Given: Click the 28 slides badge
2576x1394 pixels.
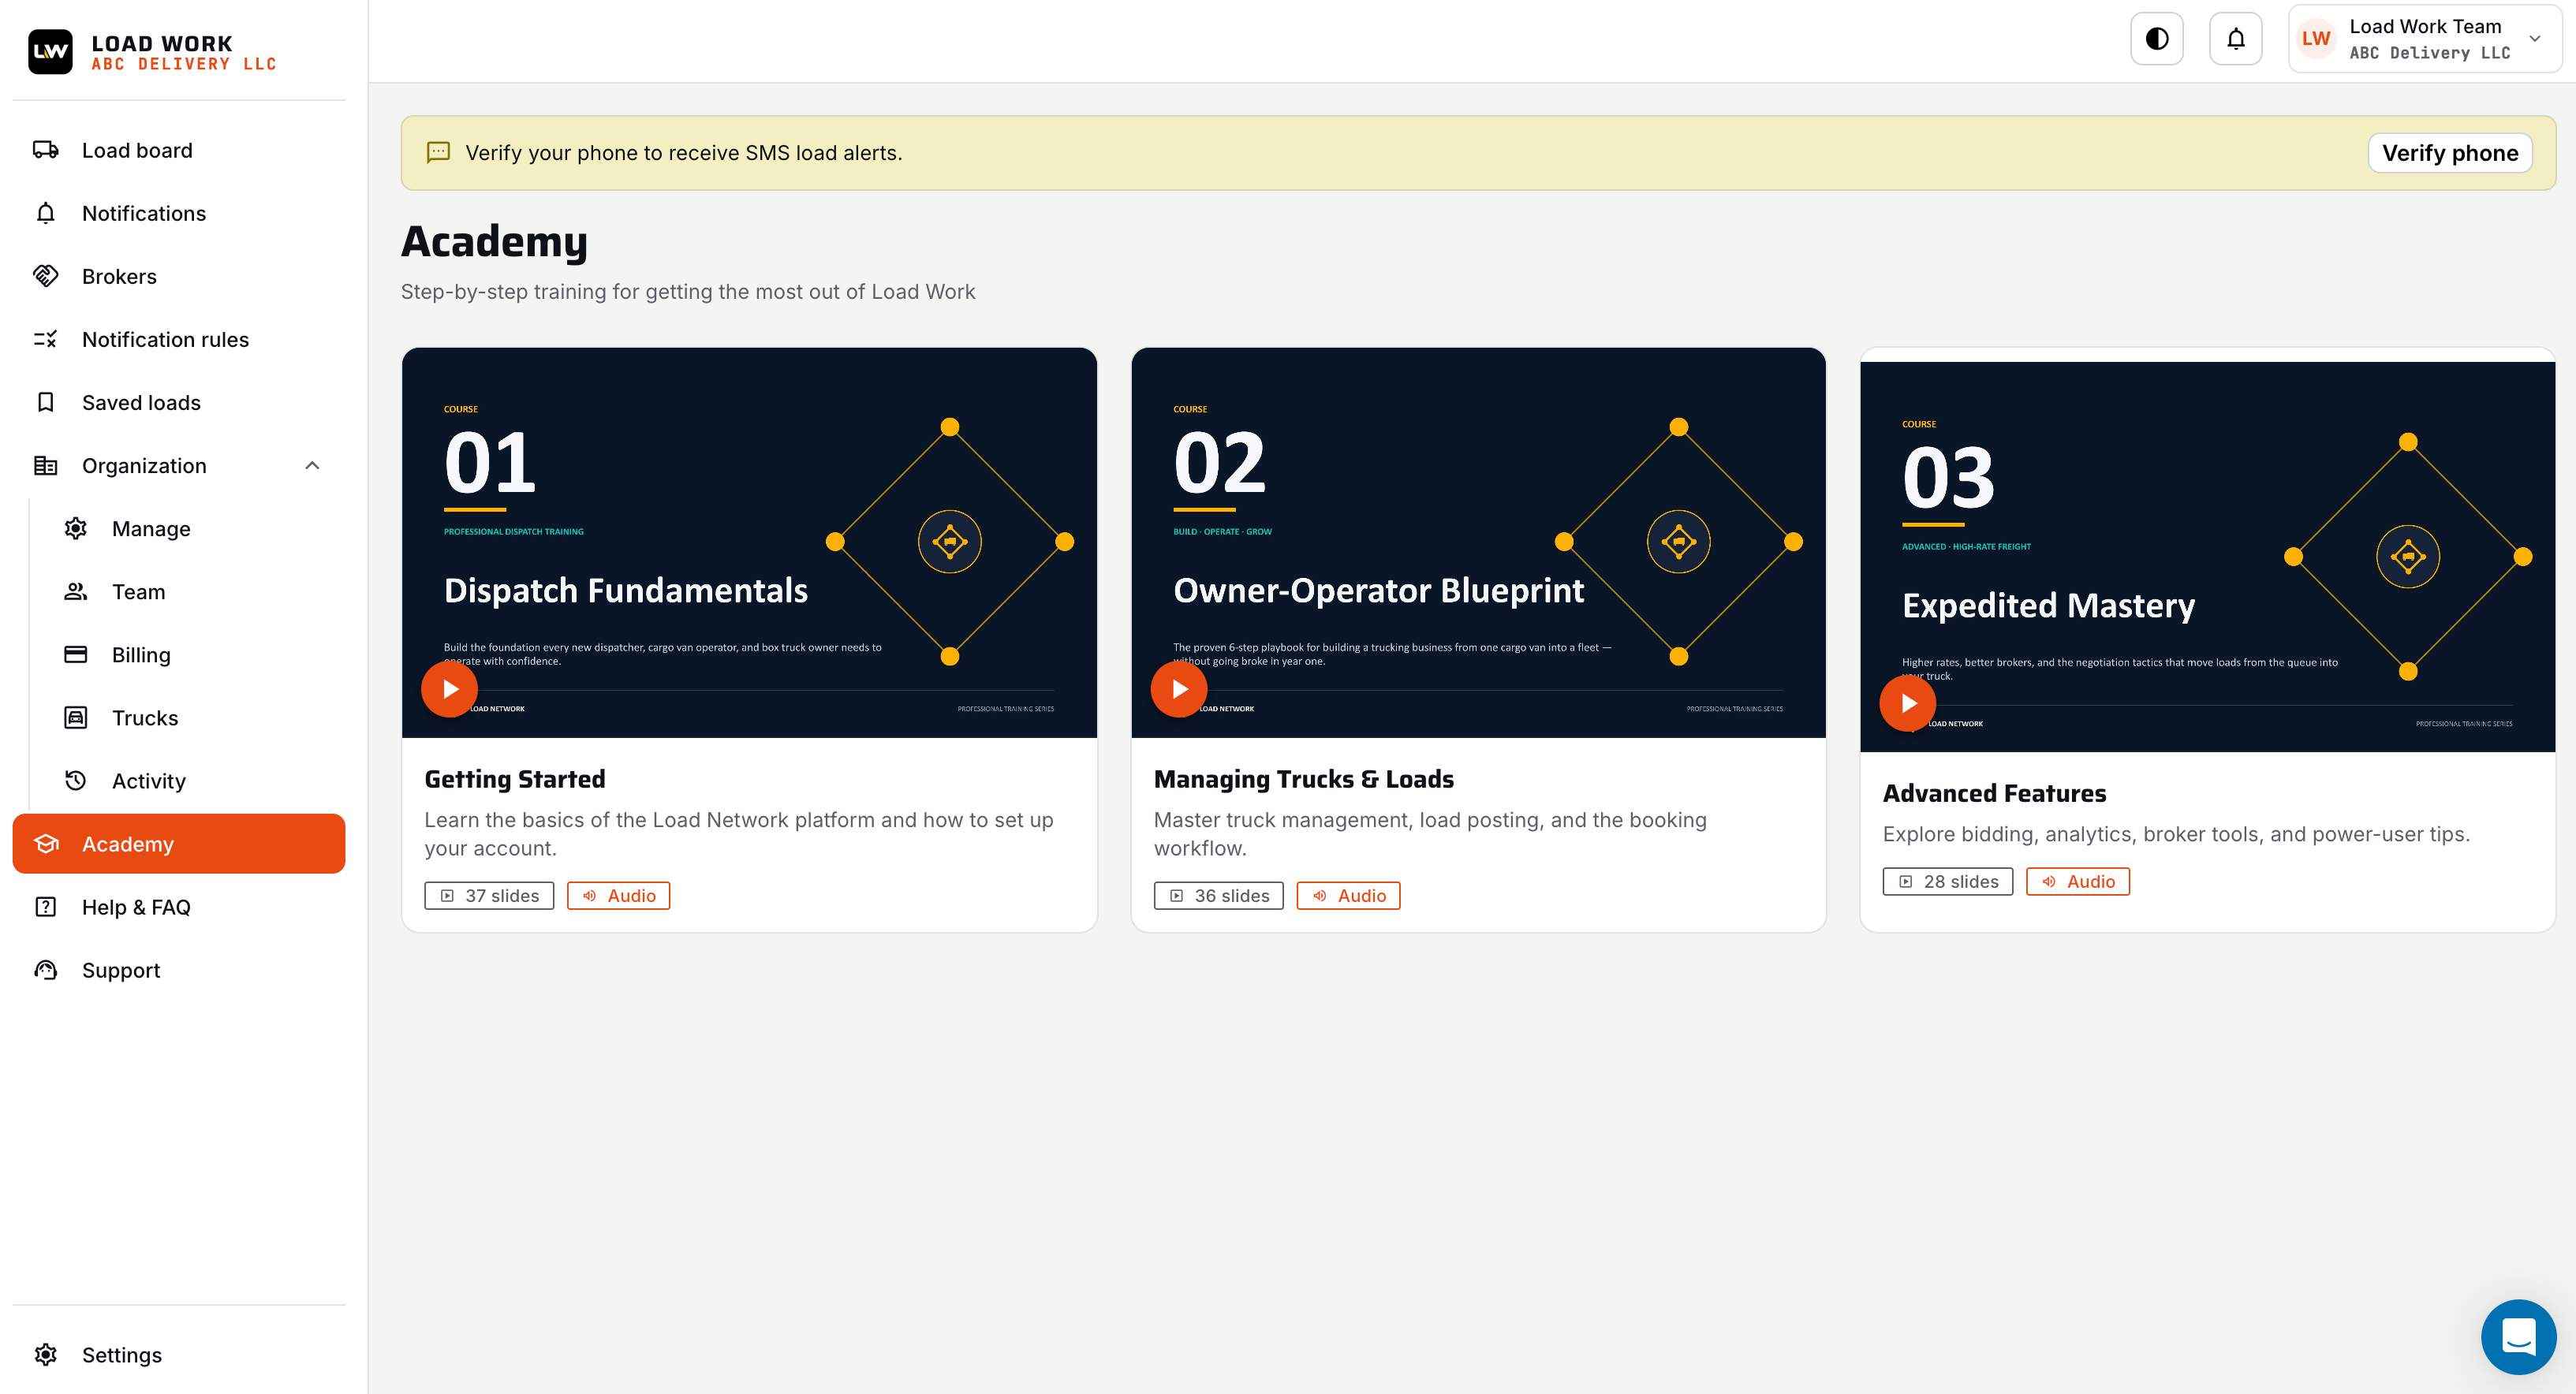Looking at the screenshot, I should point(1948,882).
